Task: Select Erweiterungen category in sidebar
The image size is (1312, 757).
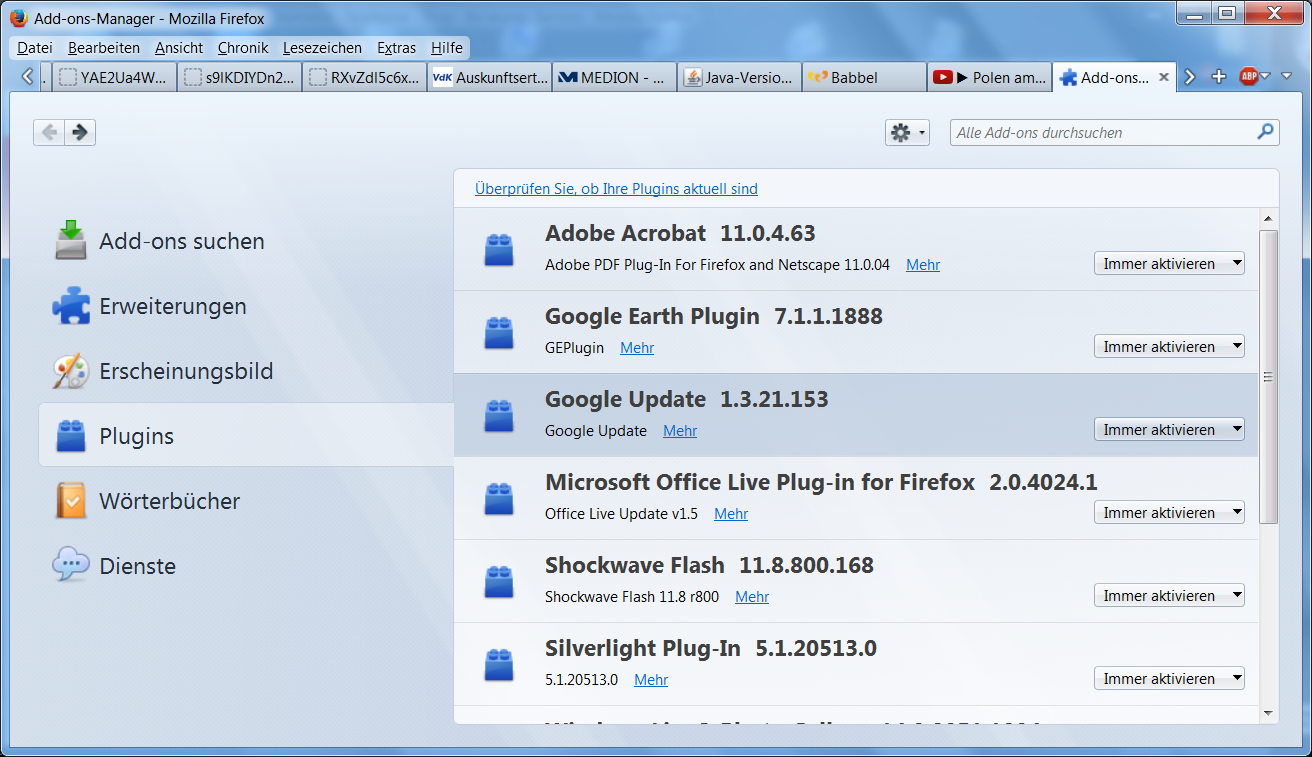Action: coord(246,306)
